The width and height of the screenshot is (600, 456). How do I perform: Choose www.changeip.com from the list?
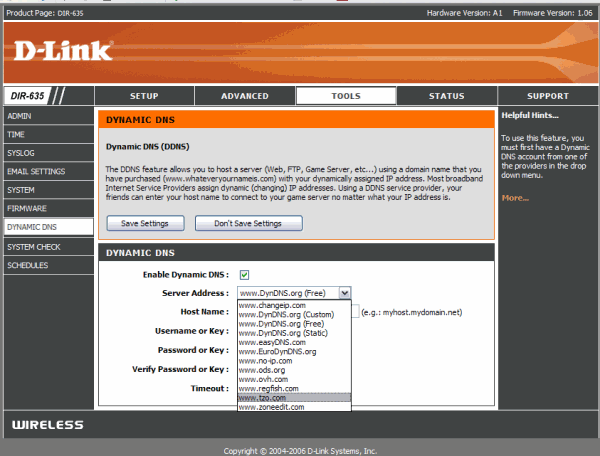(x=294, y=305)
